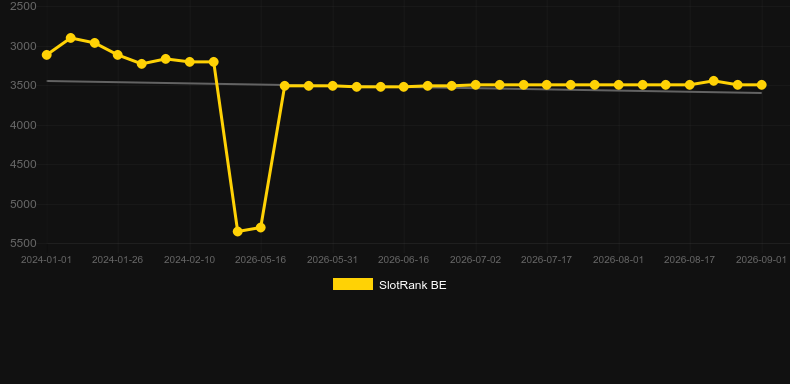Click the x-axis date 2026-09-01
Viewport: 790px width, 384px height.
pyautogui.click(x=761, y=260)
